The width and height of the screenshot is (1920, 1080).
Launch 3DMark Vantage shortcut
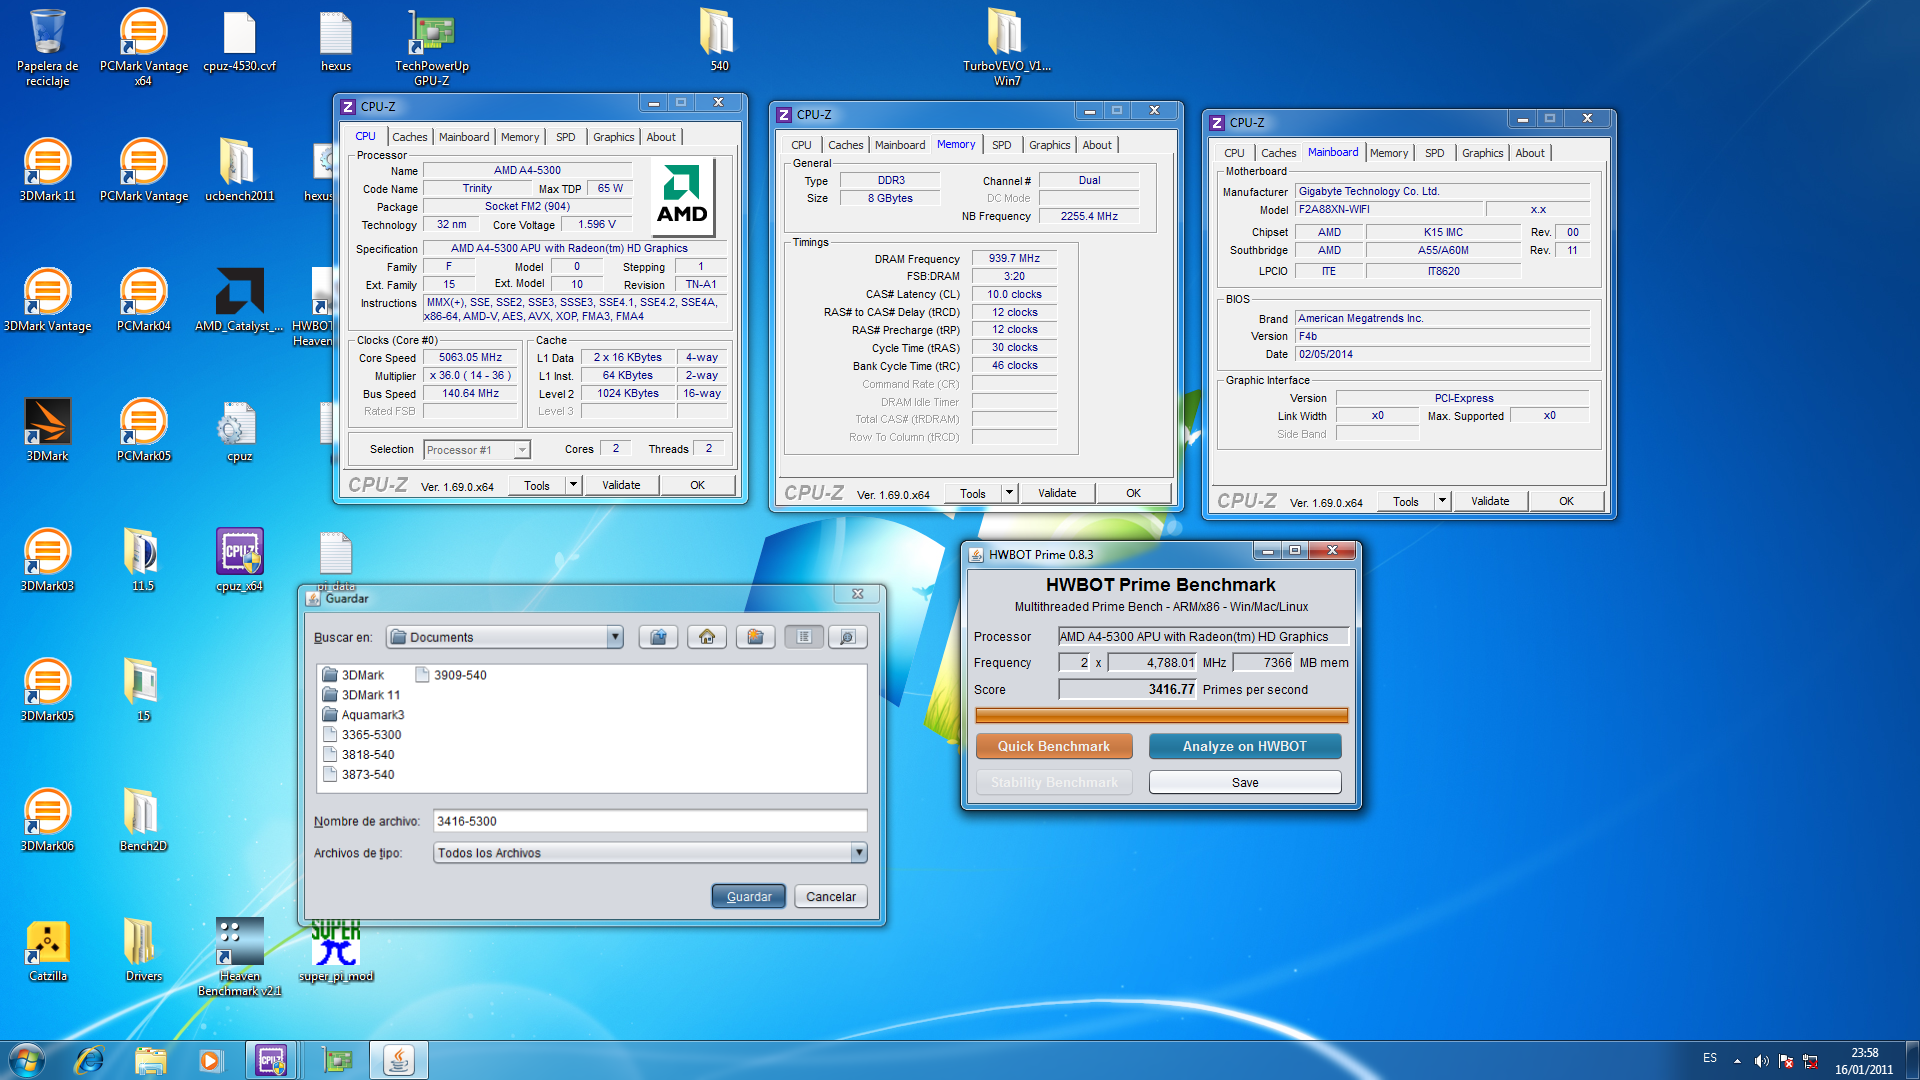[47, 301]
